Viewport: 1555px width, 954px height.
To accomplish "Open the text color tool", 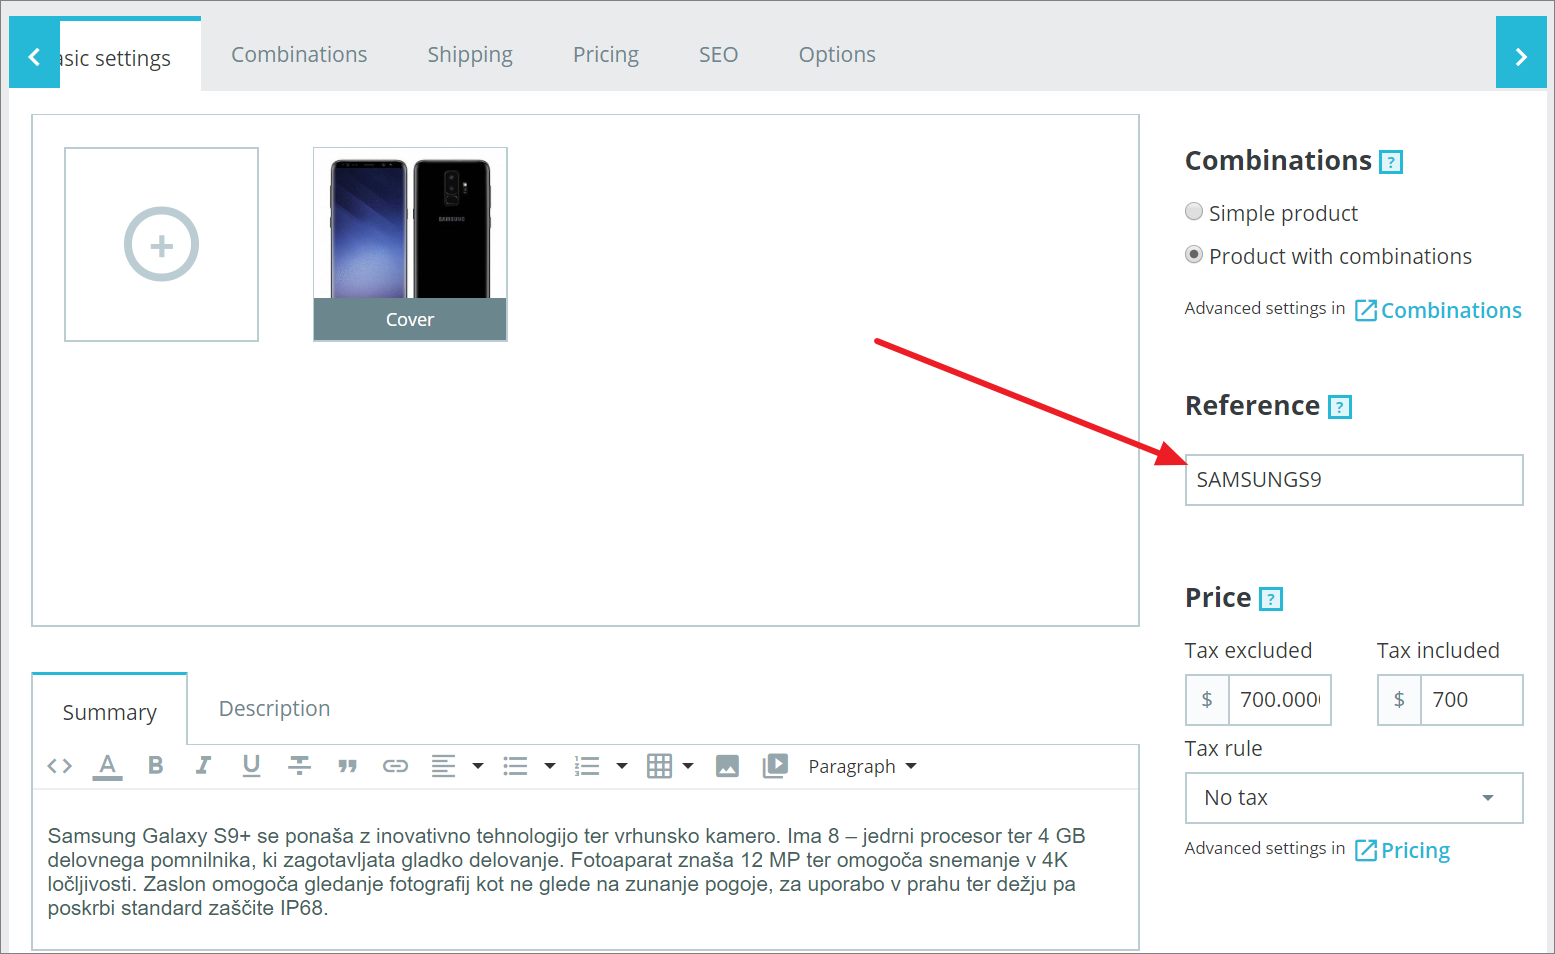I will 107,766.
